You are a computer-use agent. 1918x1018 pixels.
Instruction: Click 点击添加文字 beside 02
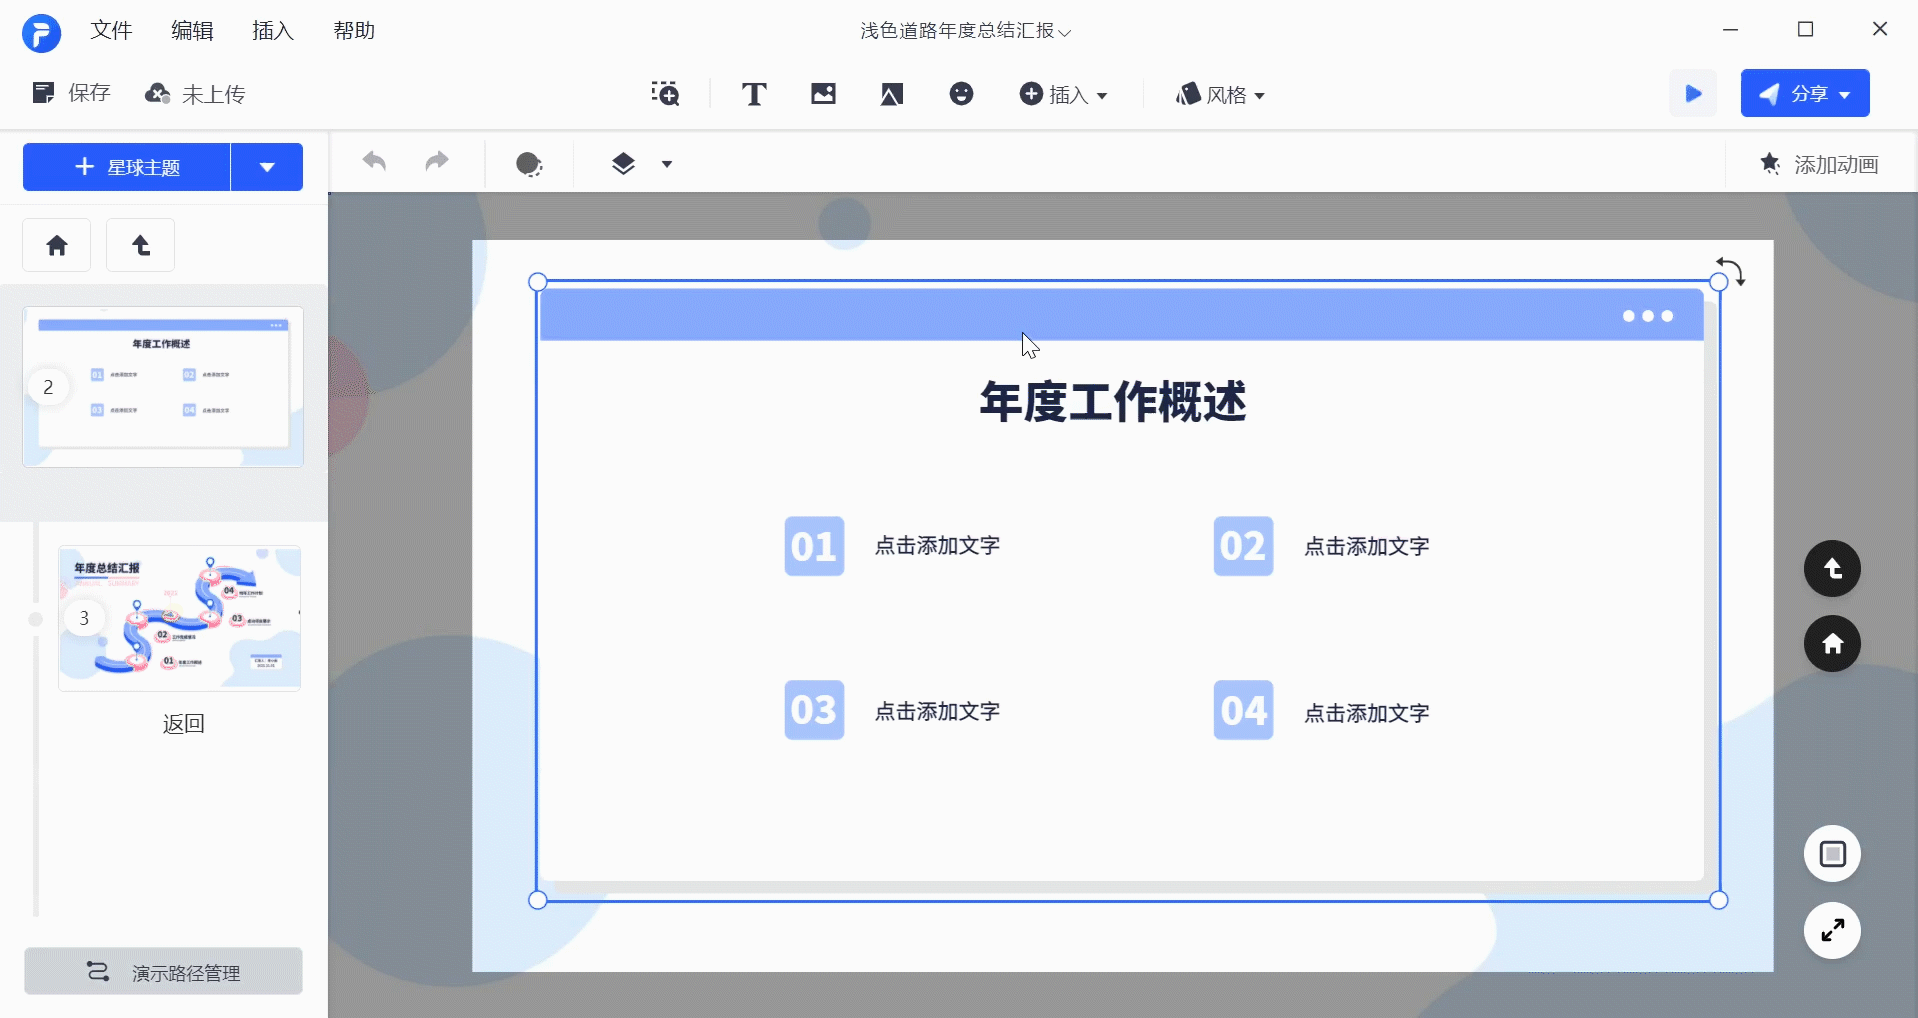[1366, 547]
